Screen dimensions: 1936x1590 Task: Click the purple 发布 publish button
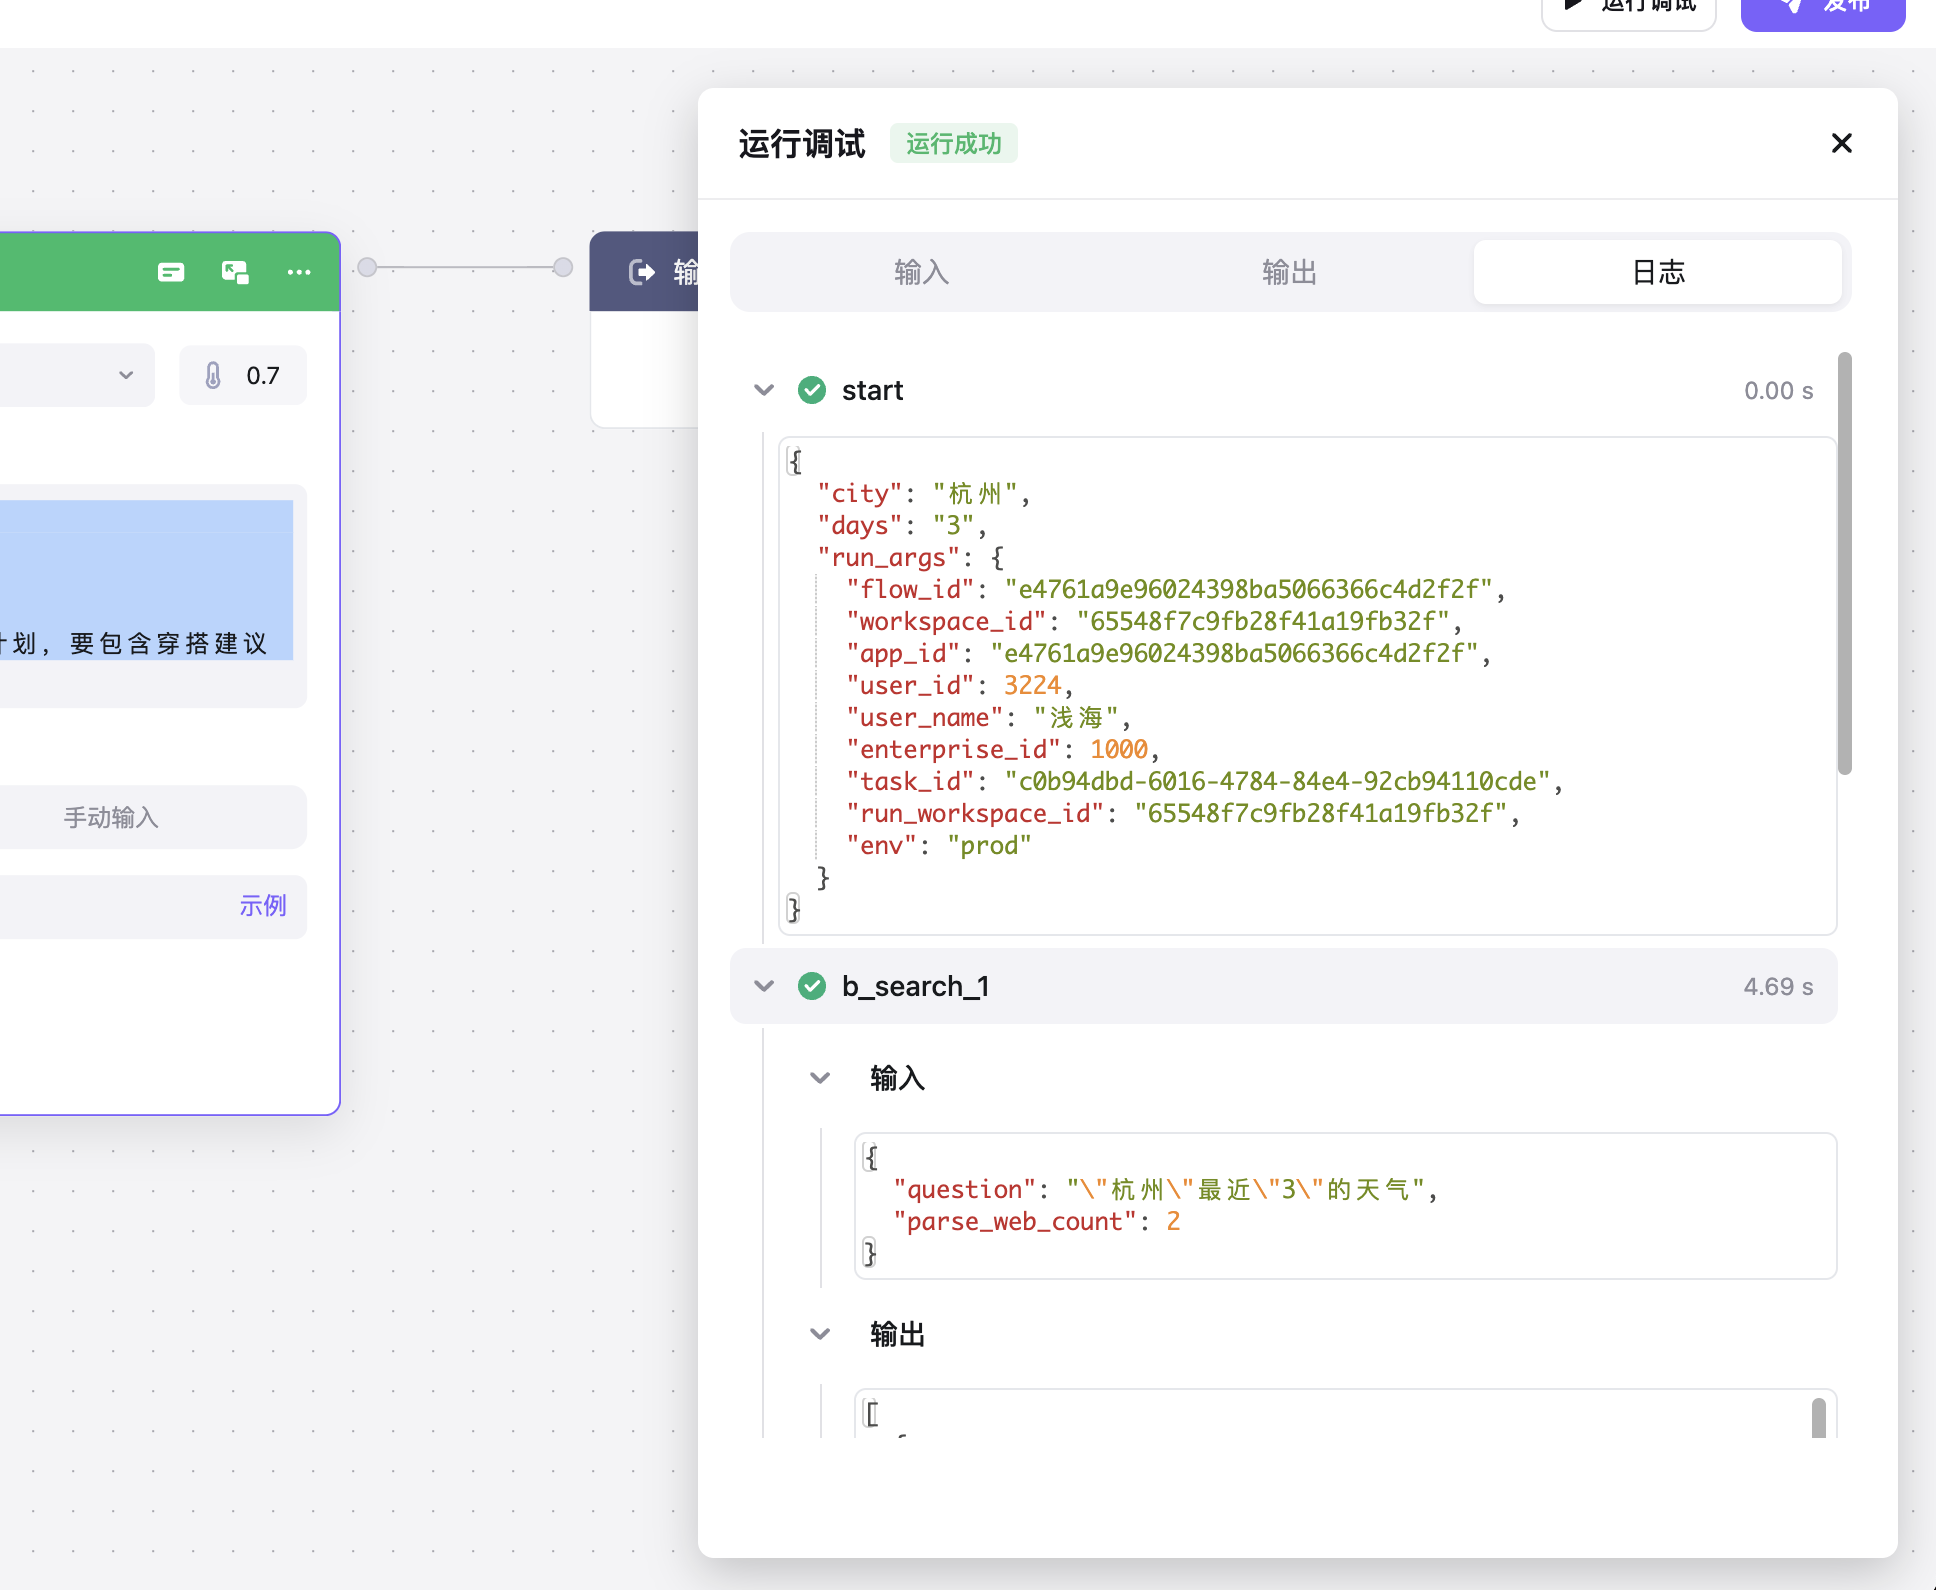tap(1823, 8)
